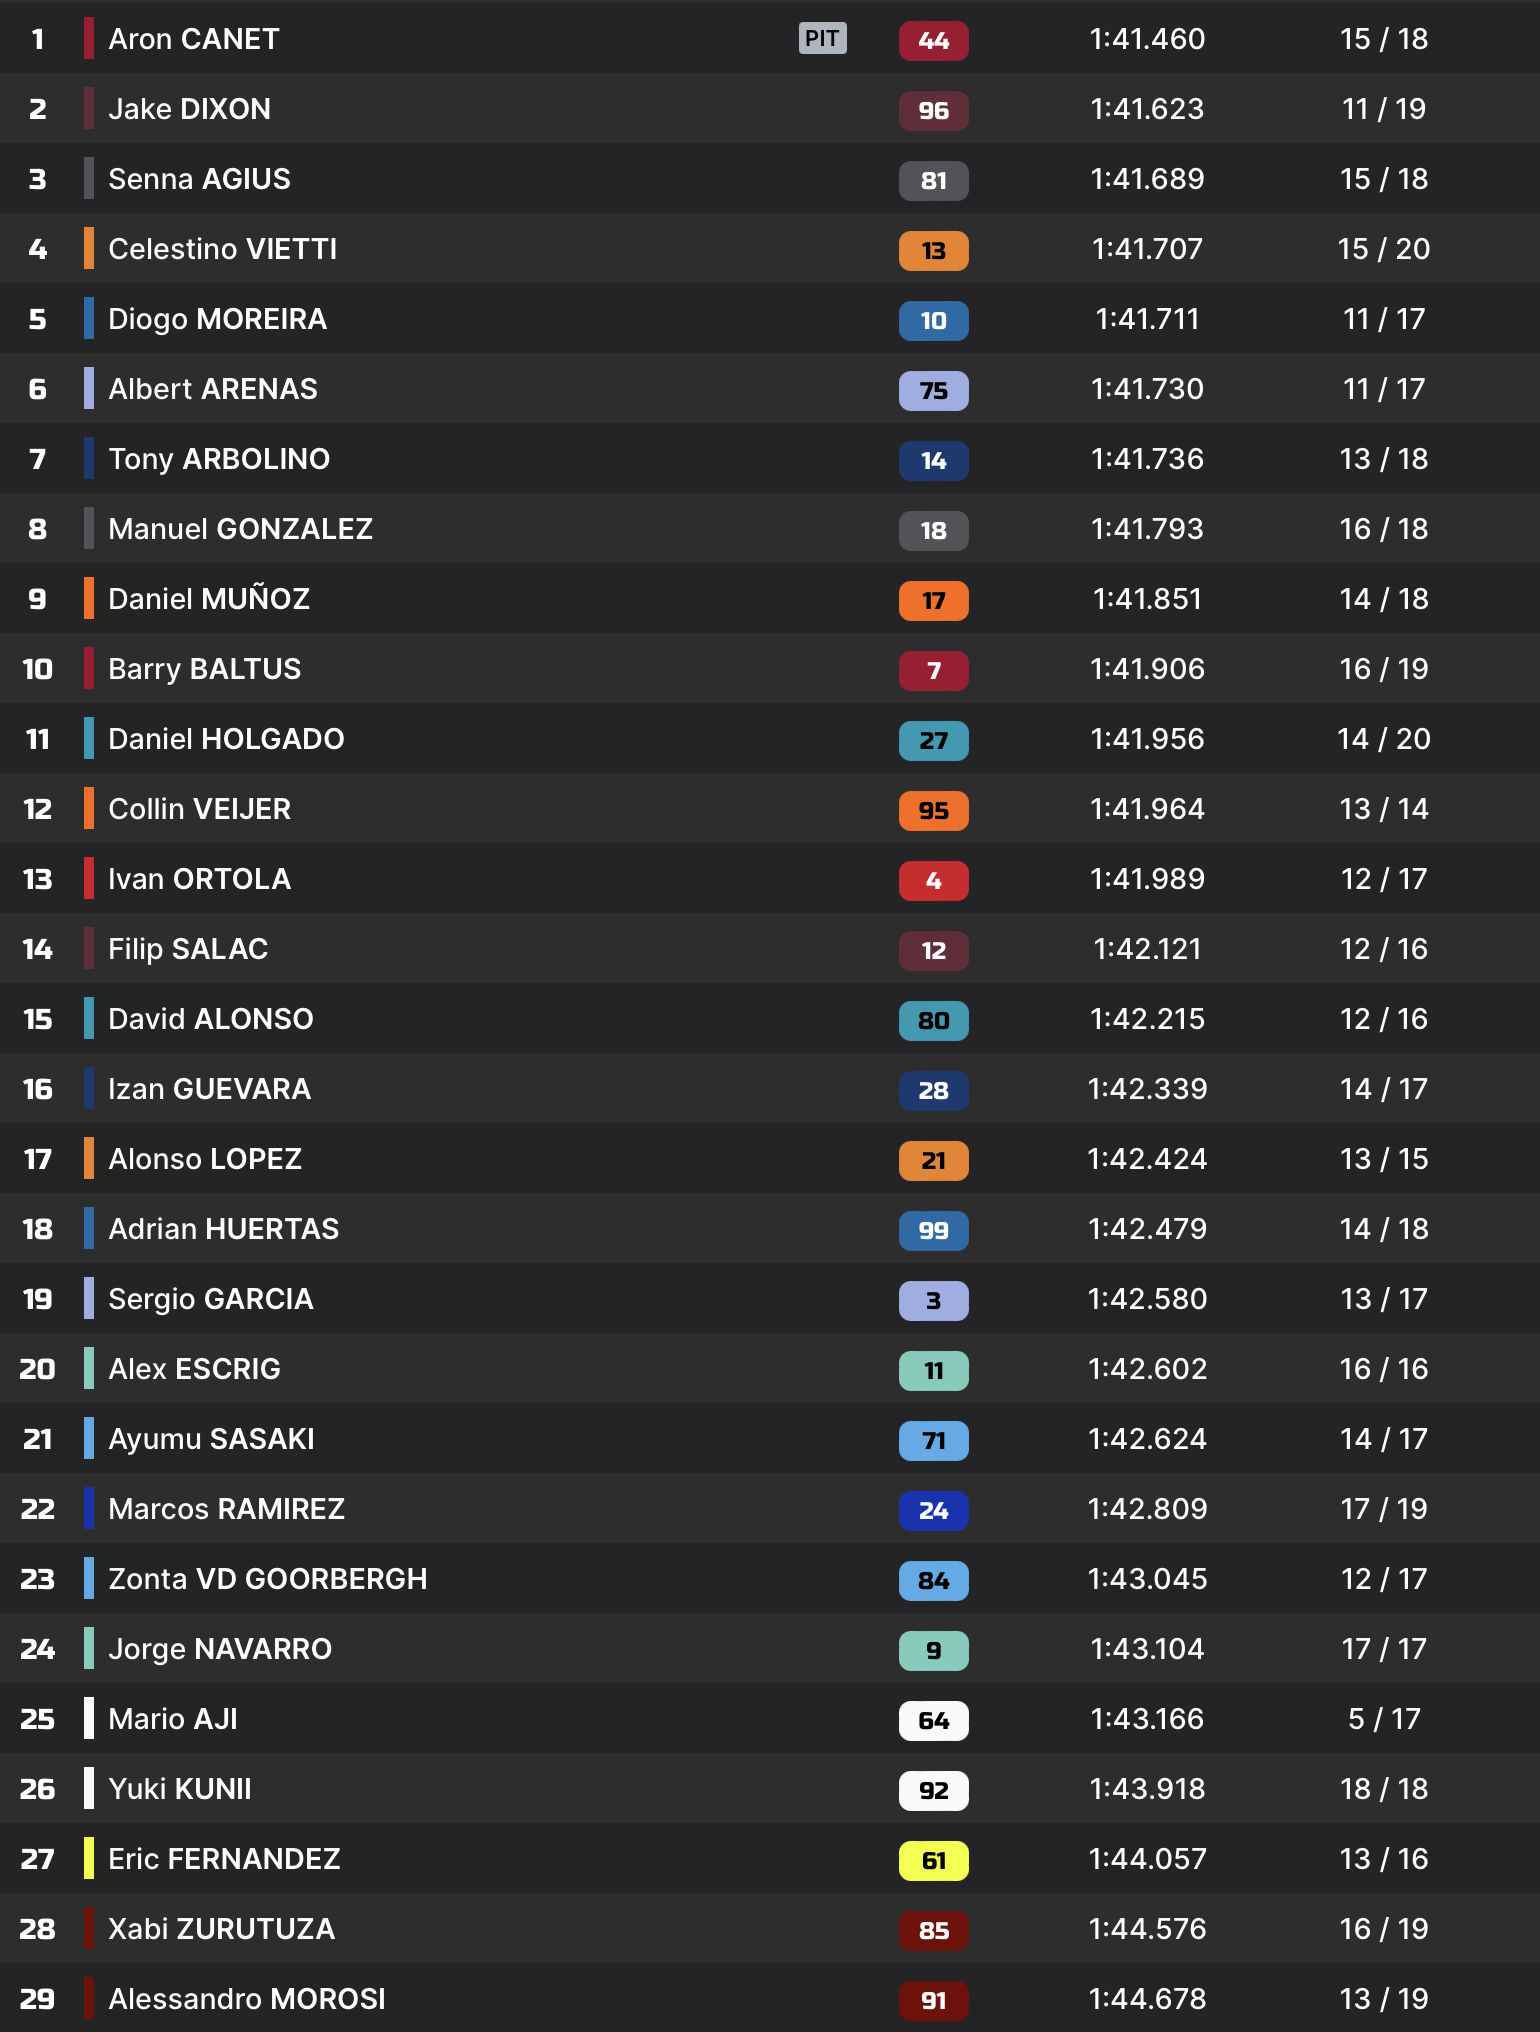Select the orange number 13 badge
This screenshot has width=1540, height=2032.
coord(933,251)
